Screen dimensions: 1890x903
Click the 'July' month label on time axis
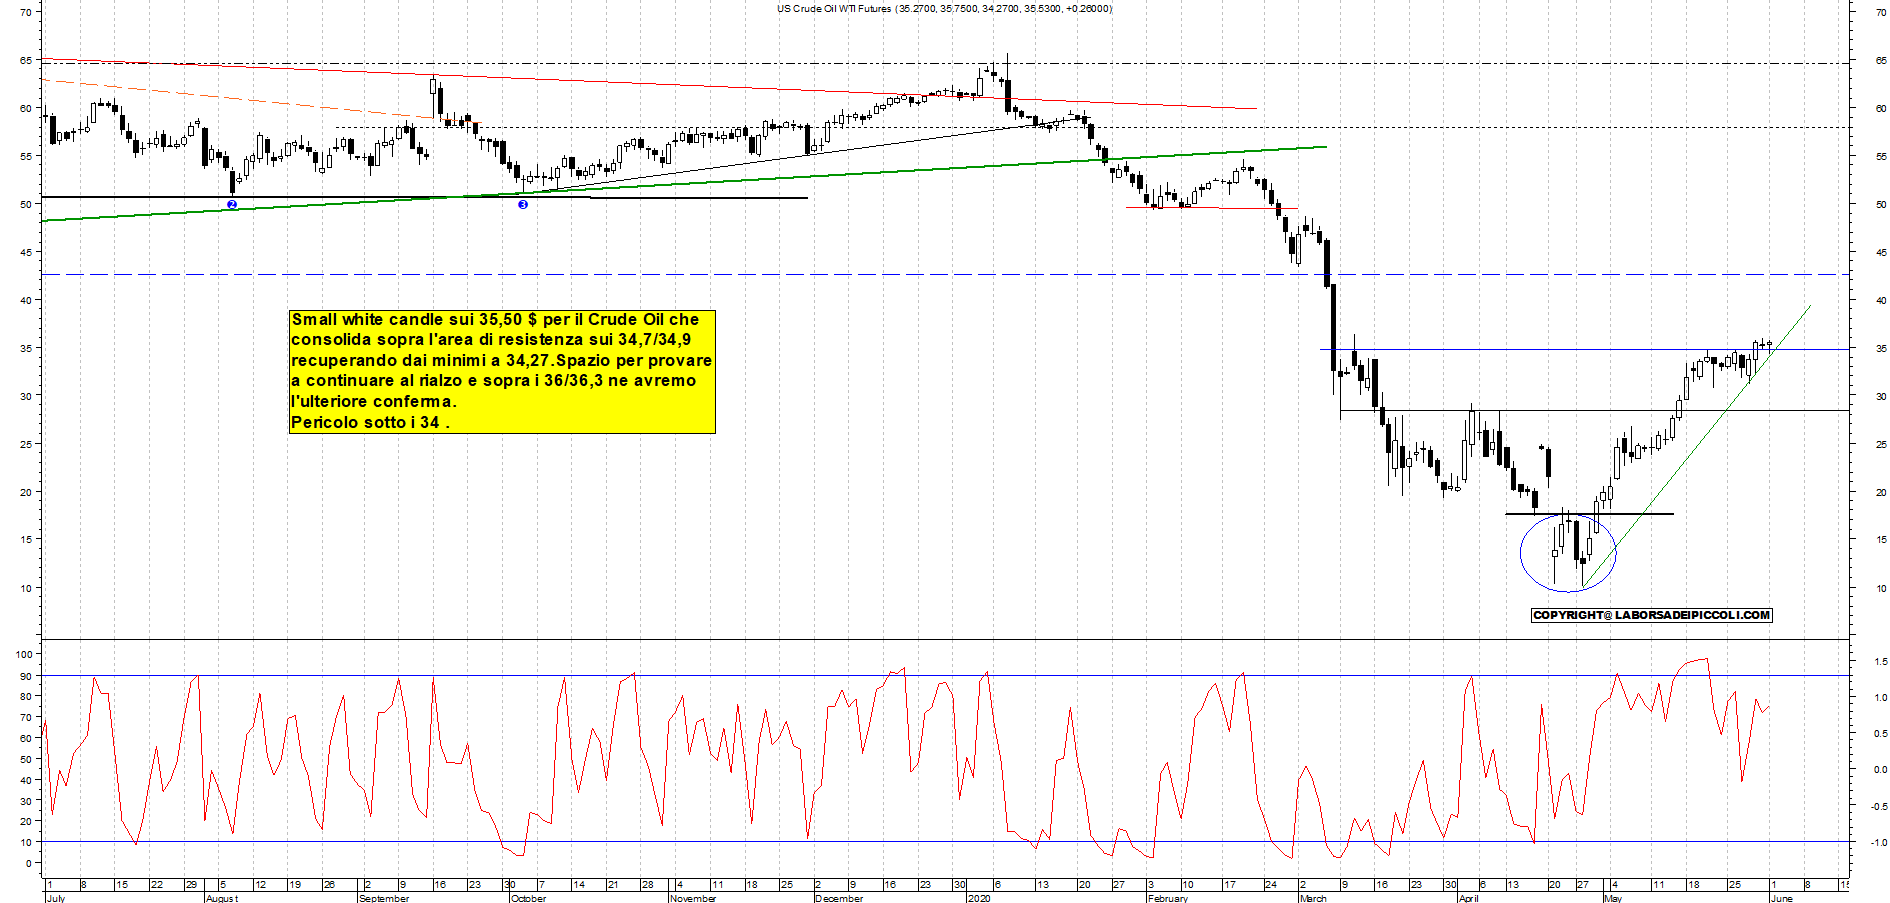(56, 898)
